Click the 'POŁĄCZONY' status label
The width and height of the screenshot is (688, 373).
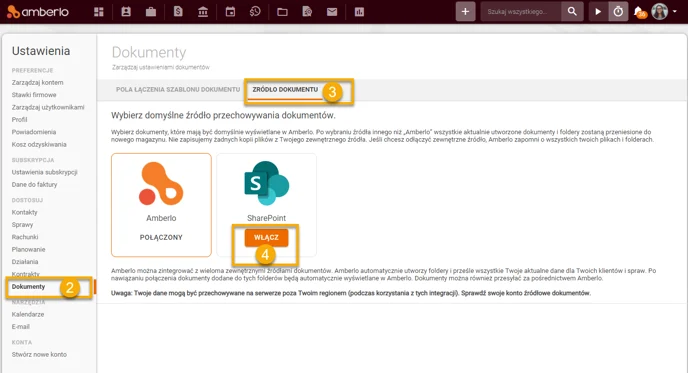tap(161, 237)
